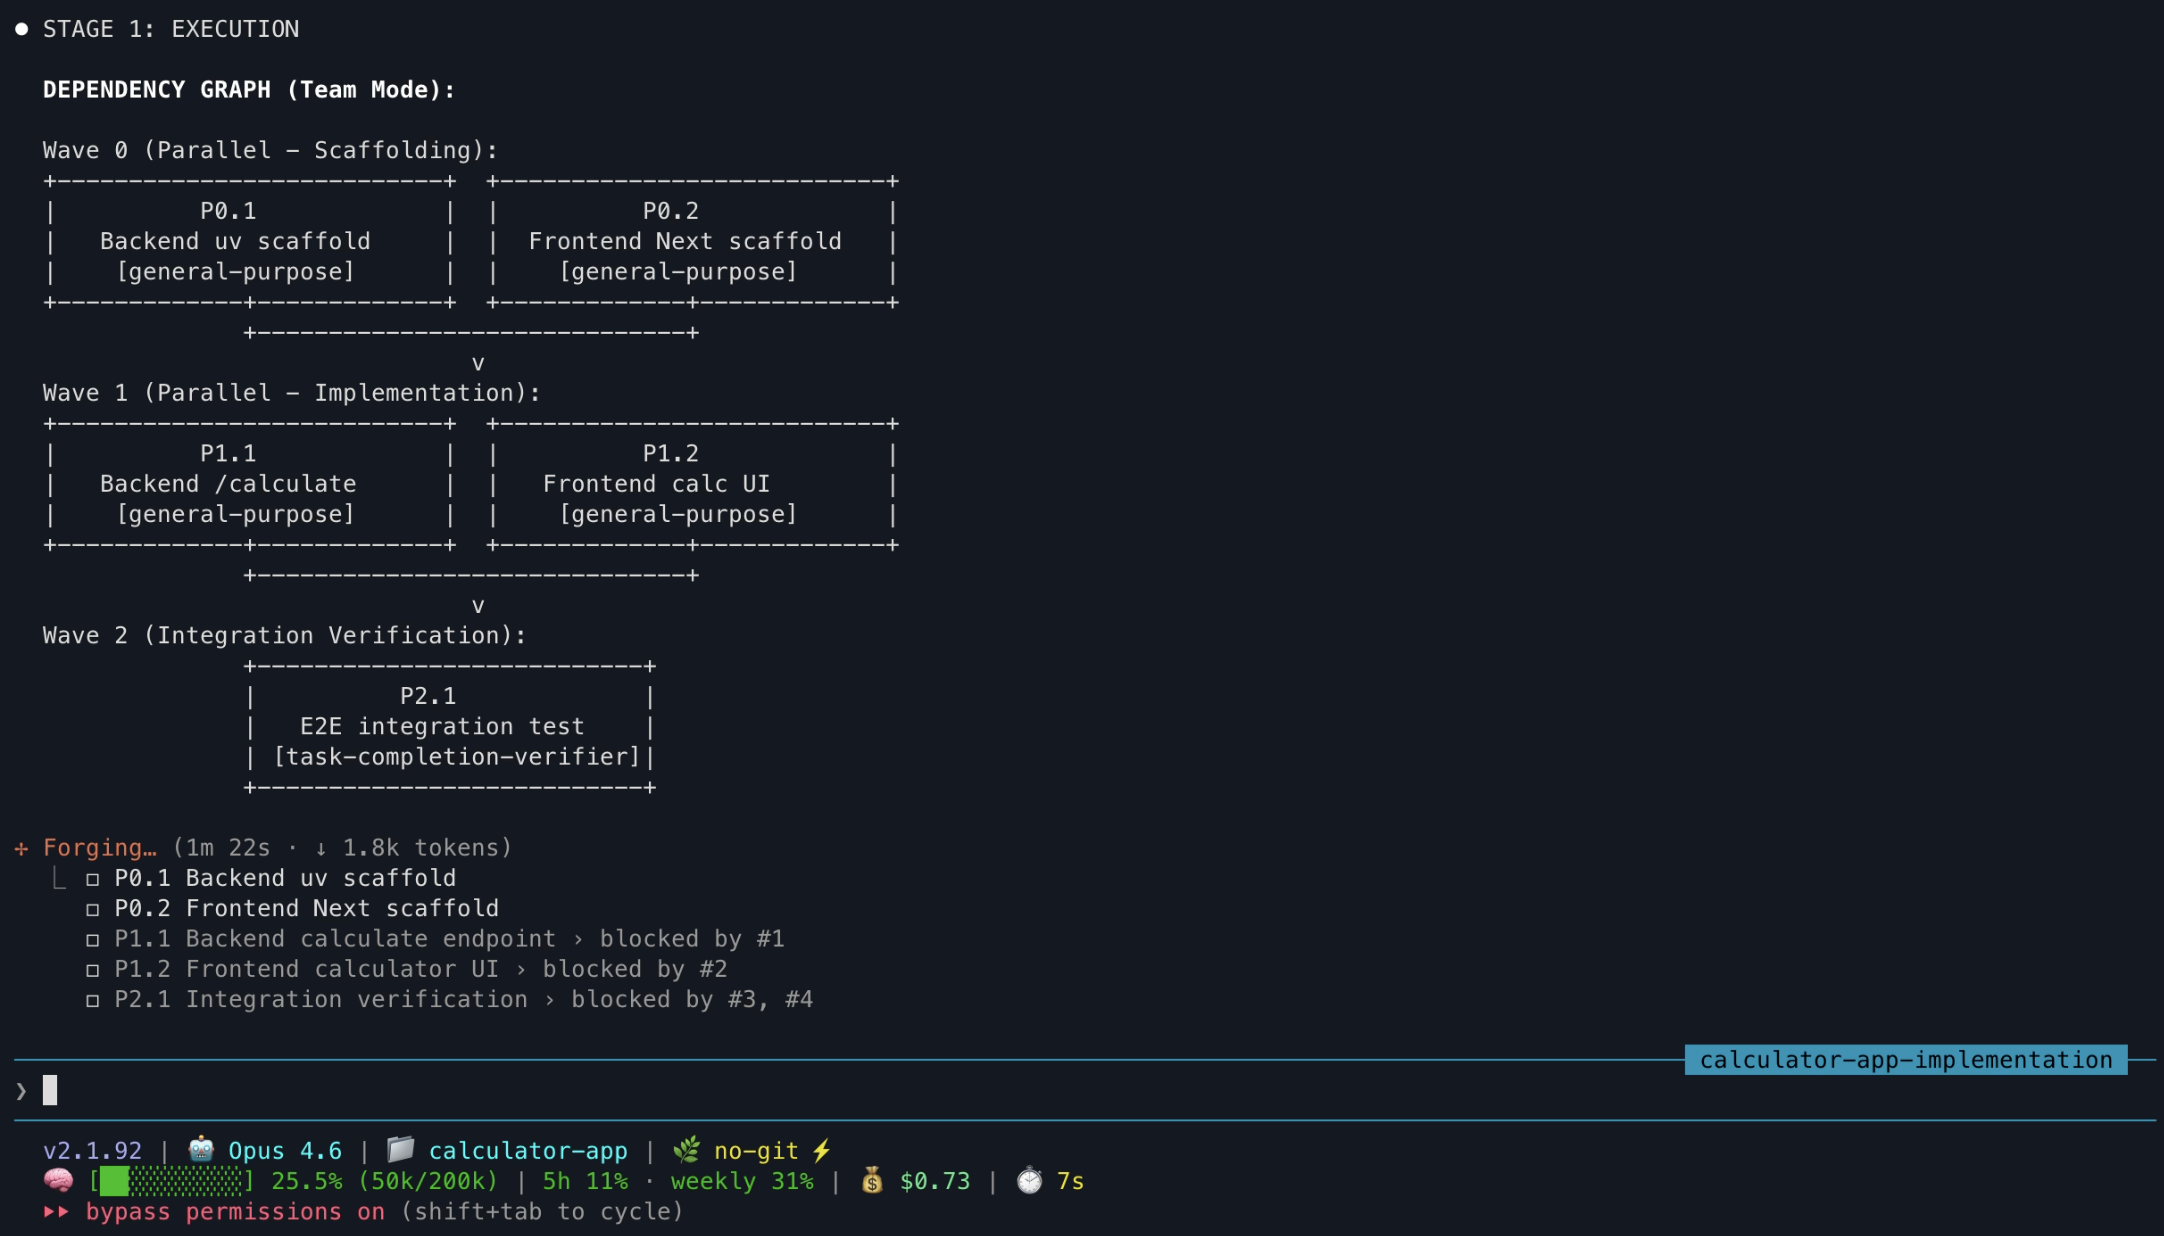Click [general-purpose] under Frontend calc UI
Screen dimensions: 2164x1236
(x=678, y=514)
